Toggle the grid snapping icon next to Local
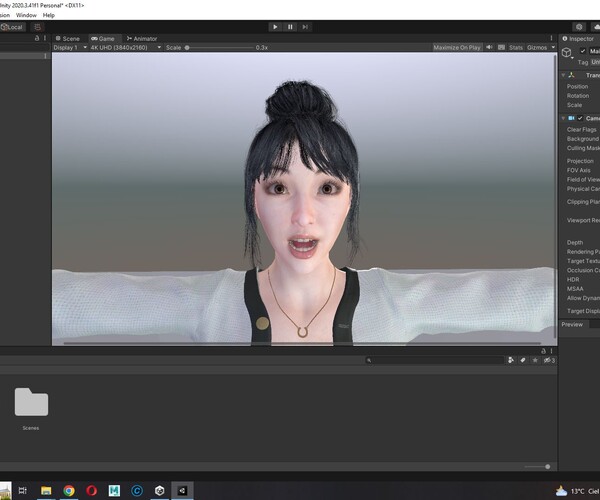 (x=38, y=27)
